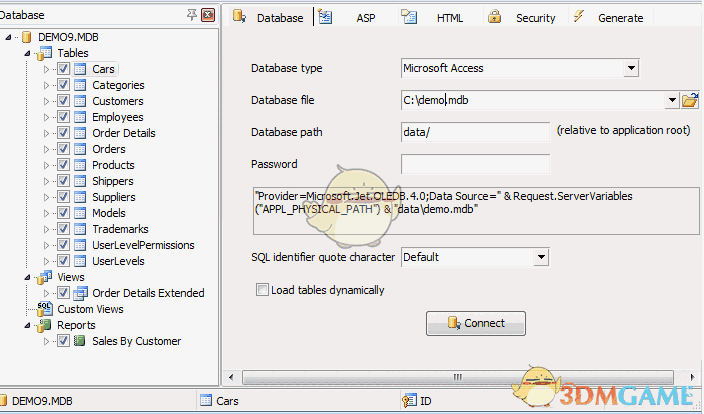Open the Database file history dropdown
This screenshot has width=704, height=414.
click(x=672, y=100)
